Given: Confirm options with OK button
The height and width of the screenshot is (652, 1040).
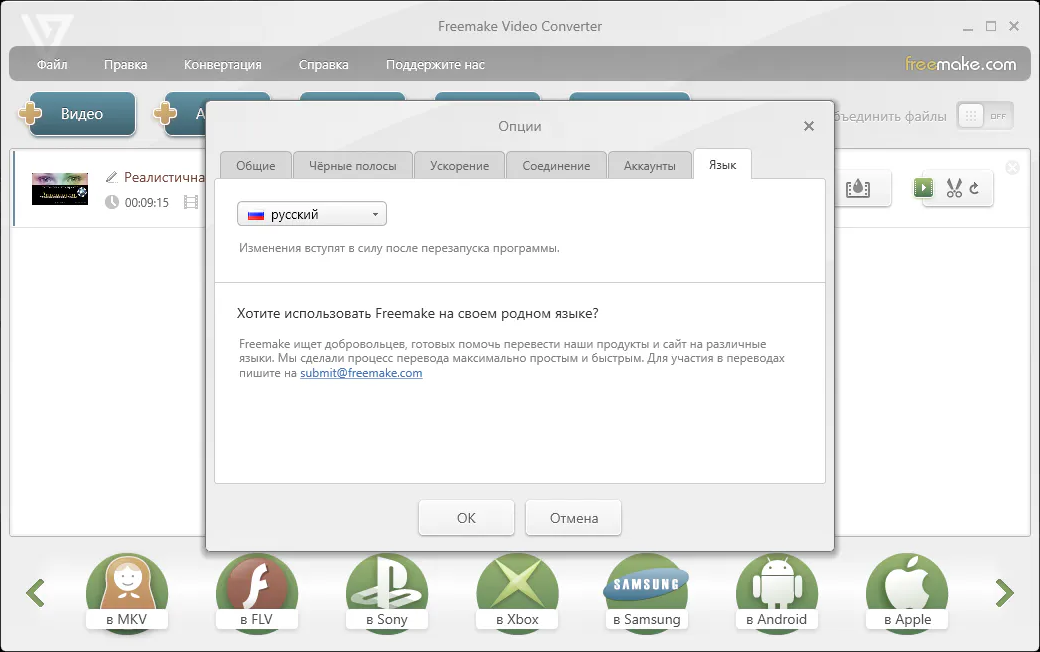Looking at the screenshot, I should coord(466,518).
